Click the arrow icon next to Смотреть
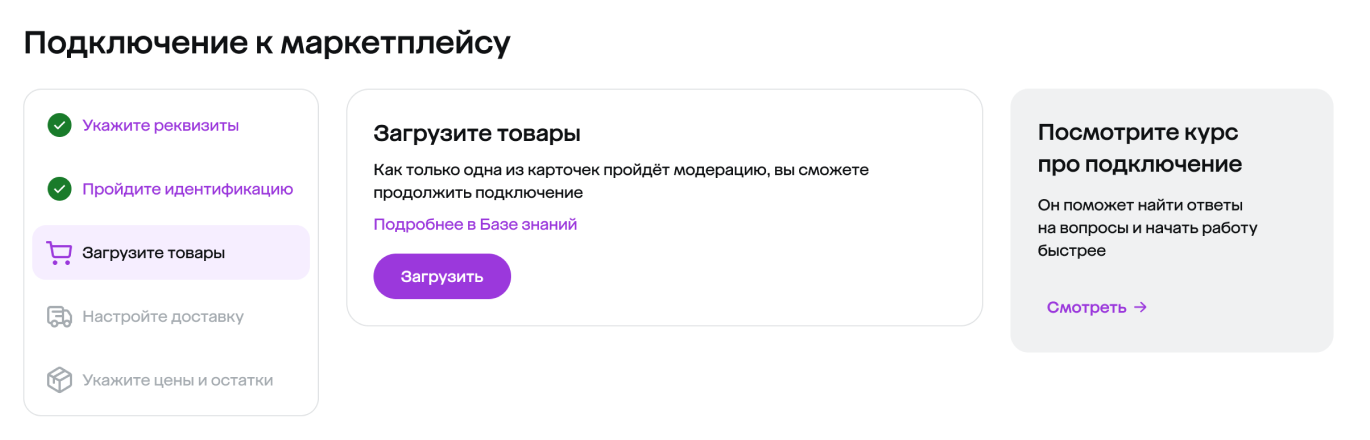1370x440 pixels. click(x=1140, y=308)
